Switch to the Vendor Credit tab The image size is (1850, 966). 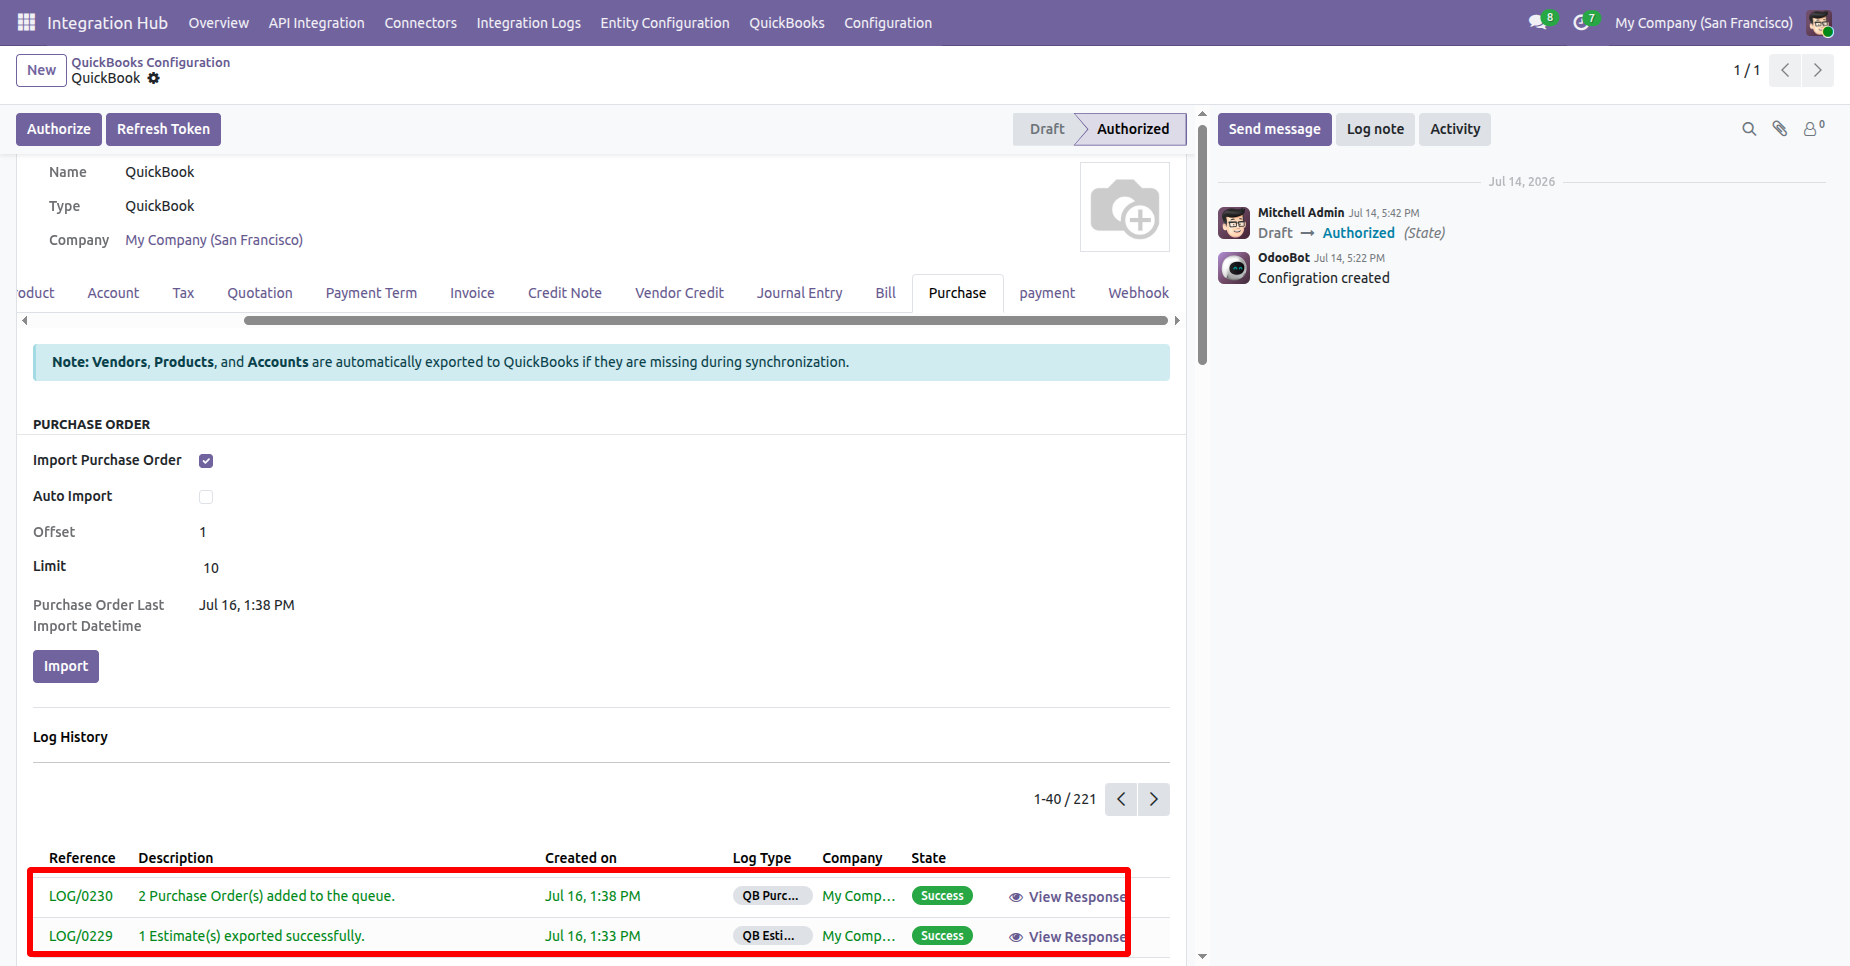pyautogui.click(x=679, y=293)
